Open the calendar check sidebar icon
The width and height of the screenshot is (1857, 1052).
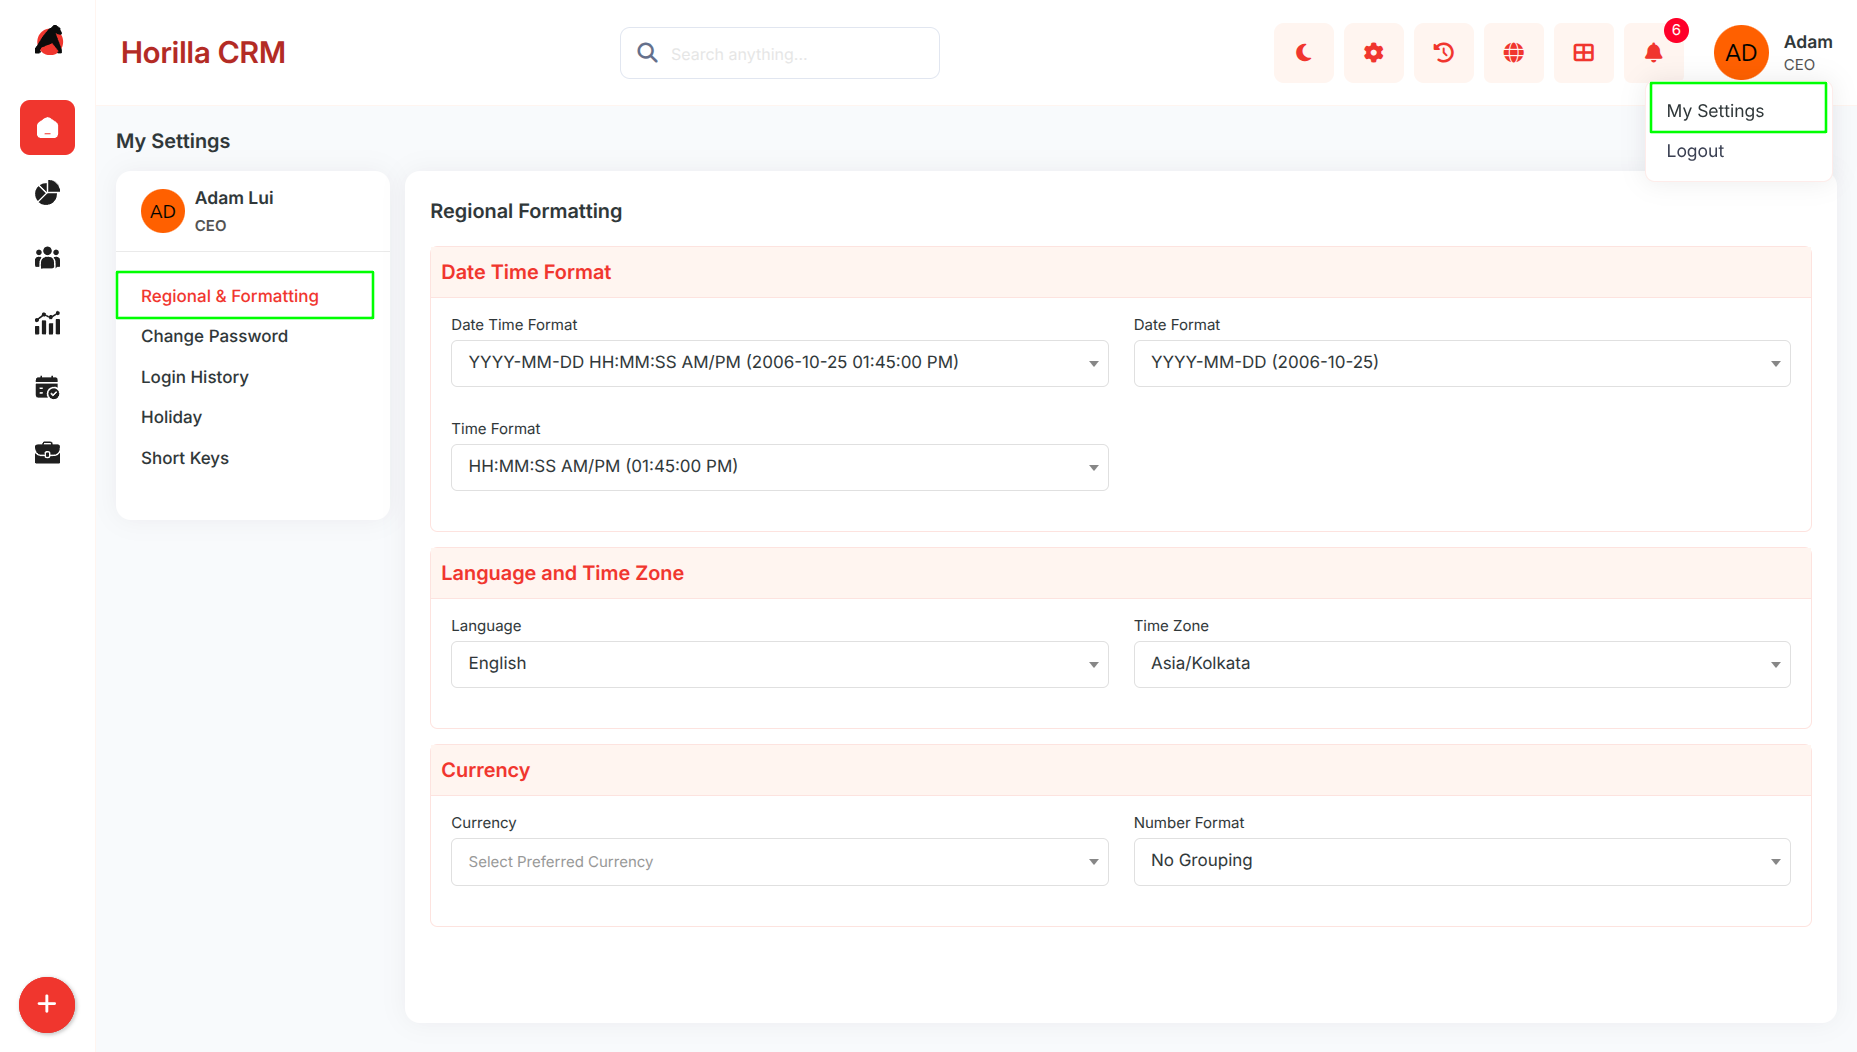pos(47,388)
